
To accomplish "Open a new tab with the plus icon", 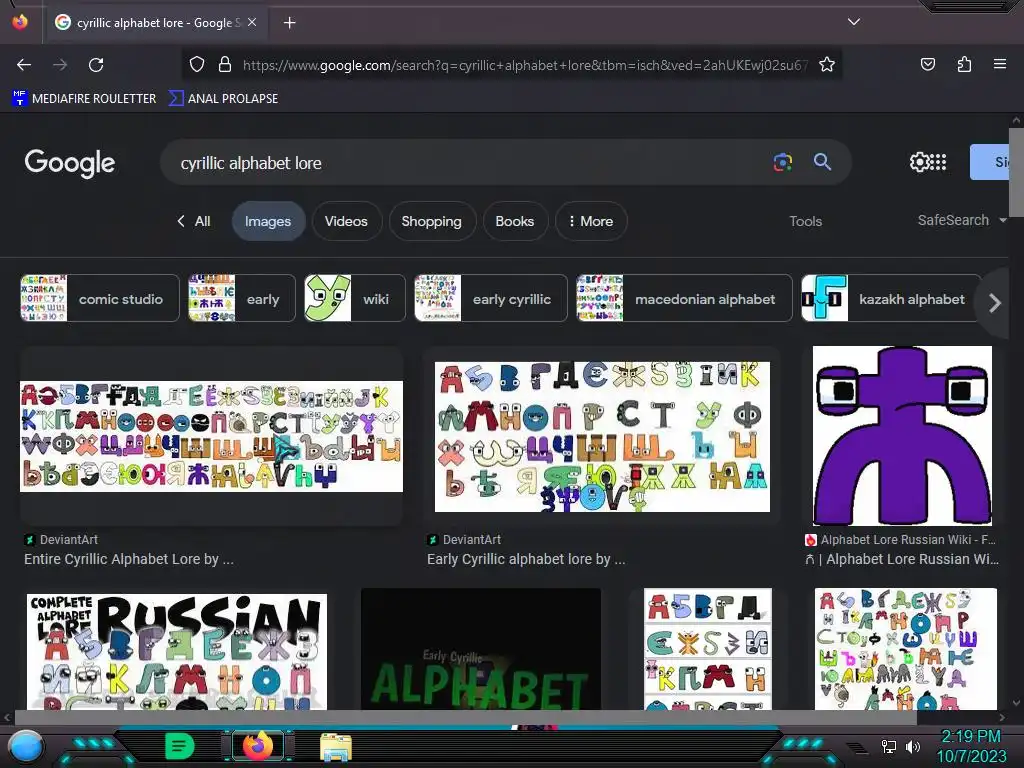I will point(289,23).
